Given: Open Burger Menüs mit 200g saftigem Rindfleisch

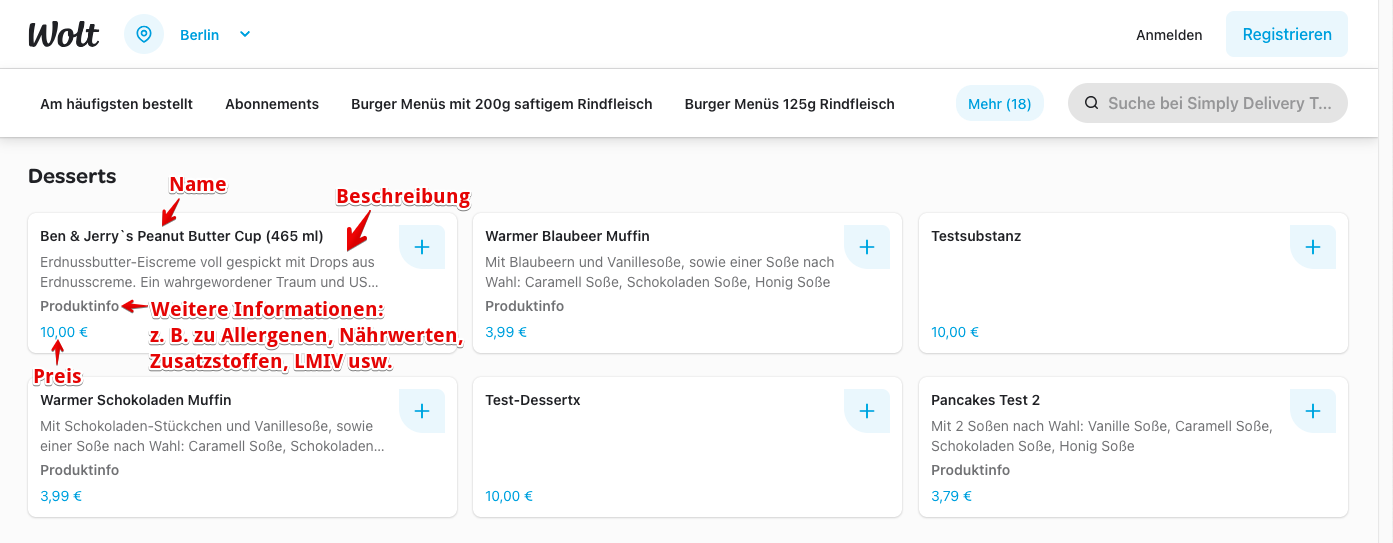Looking at the screenshot, I should 502,104.
